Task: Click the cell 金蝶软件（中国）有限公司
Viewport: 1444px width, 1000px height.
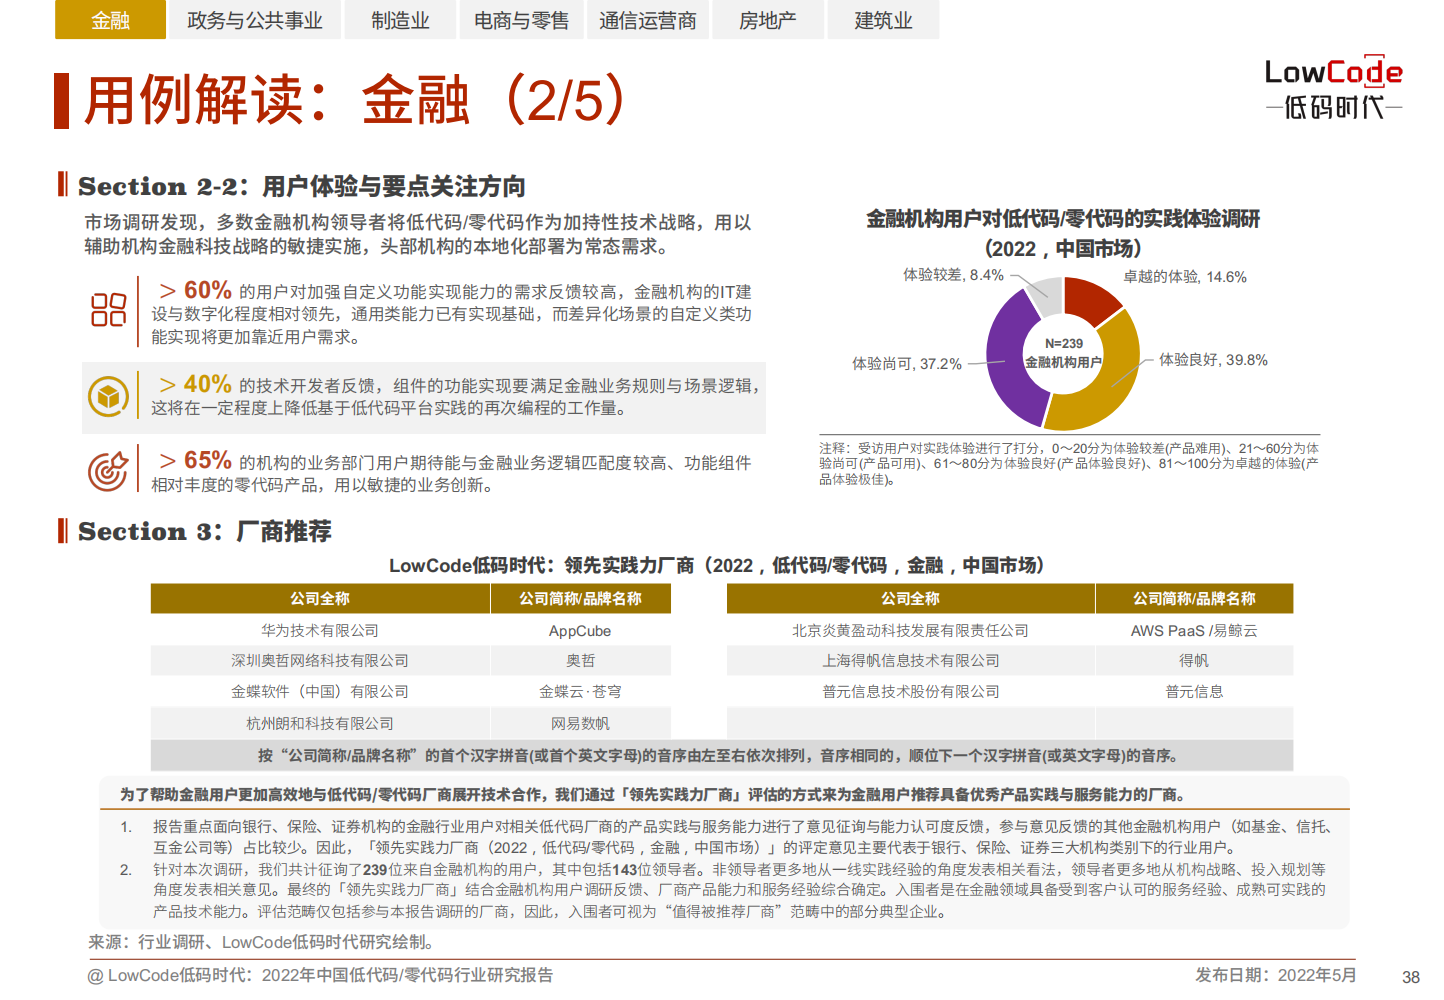Action: point(320,692)
